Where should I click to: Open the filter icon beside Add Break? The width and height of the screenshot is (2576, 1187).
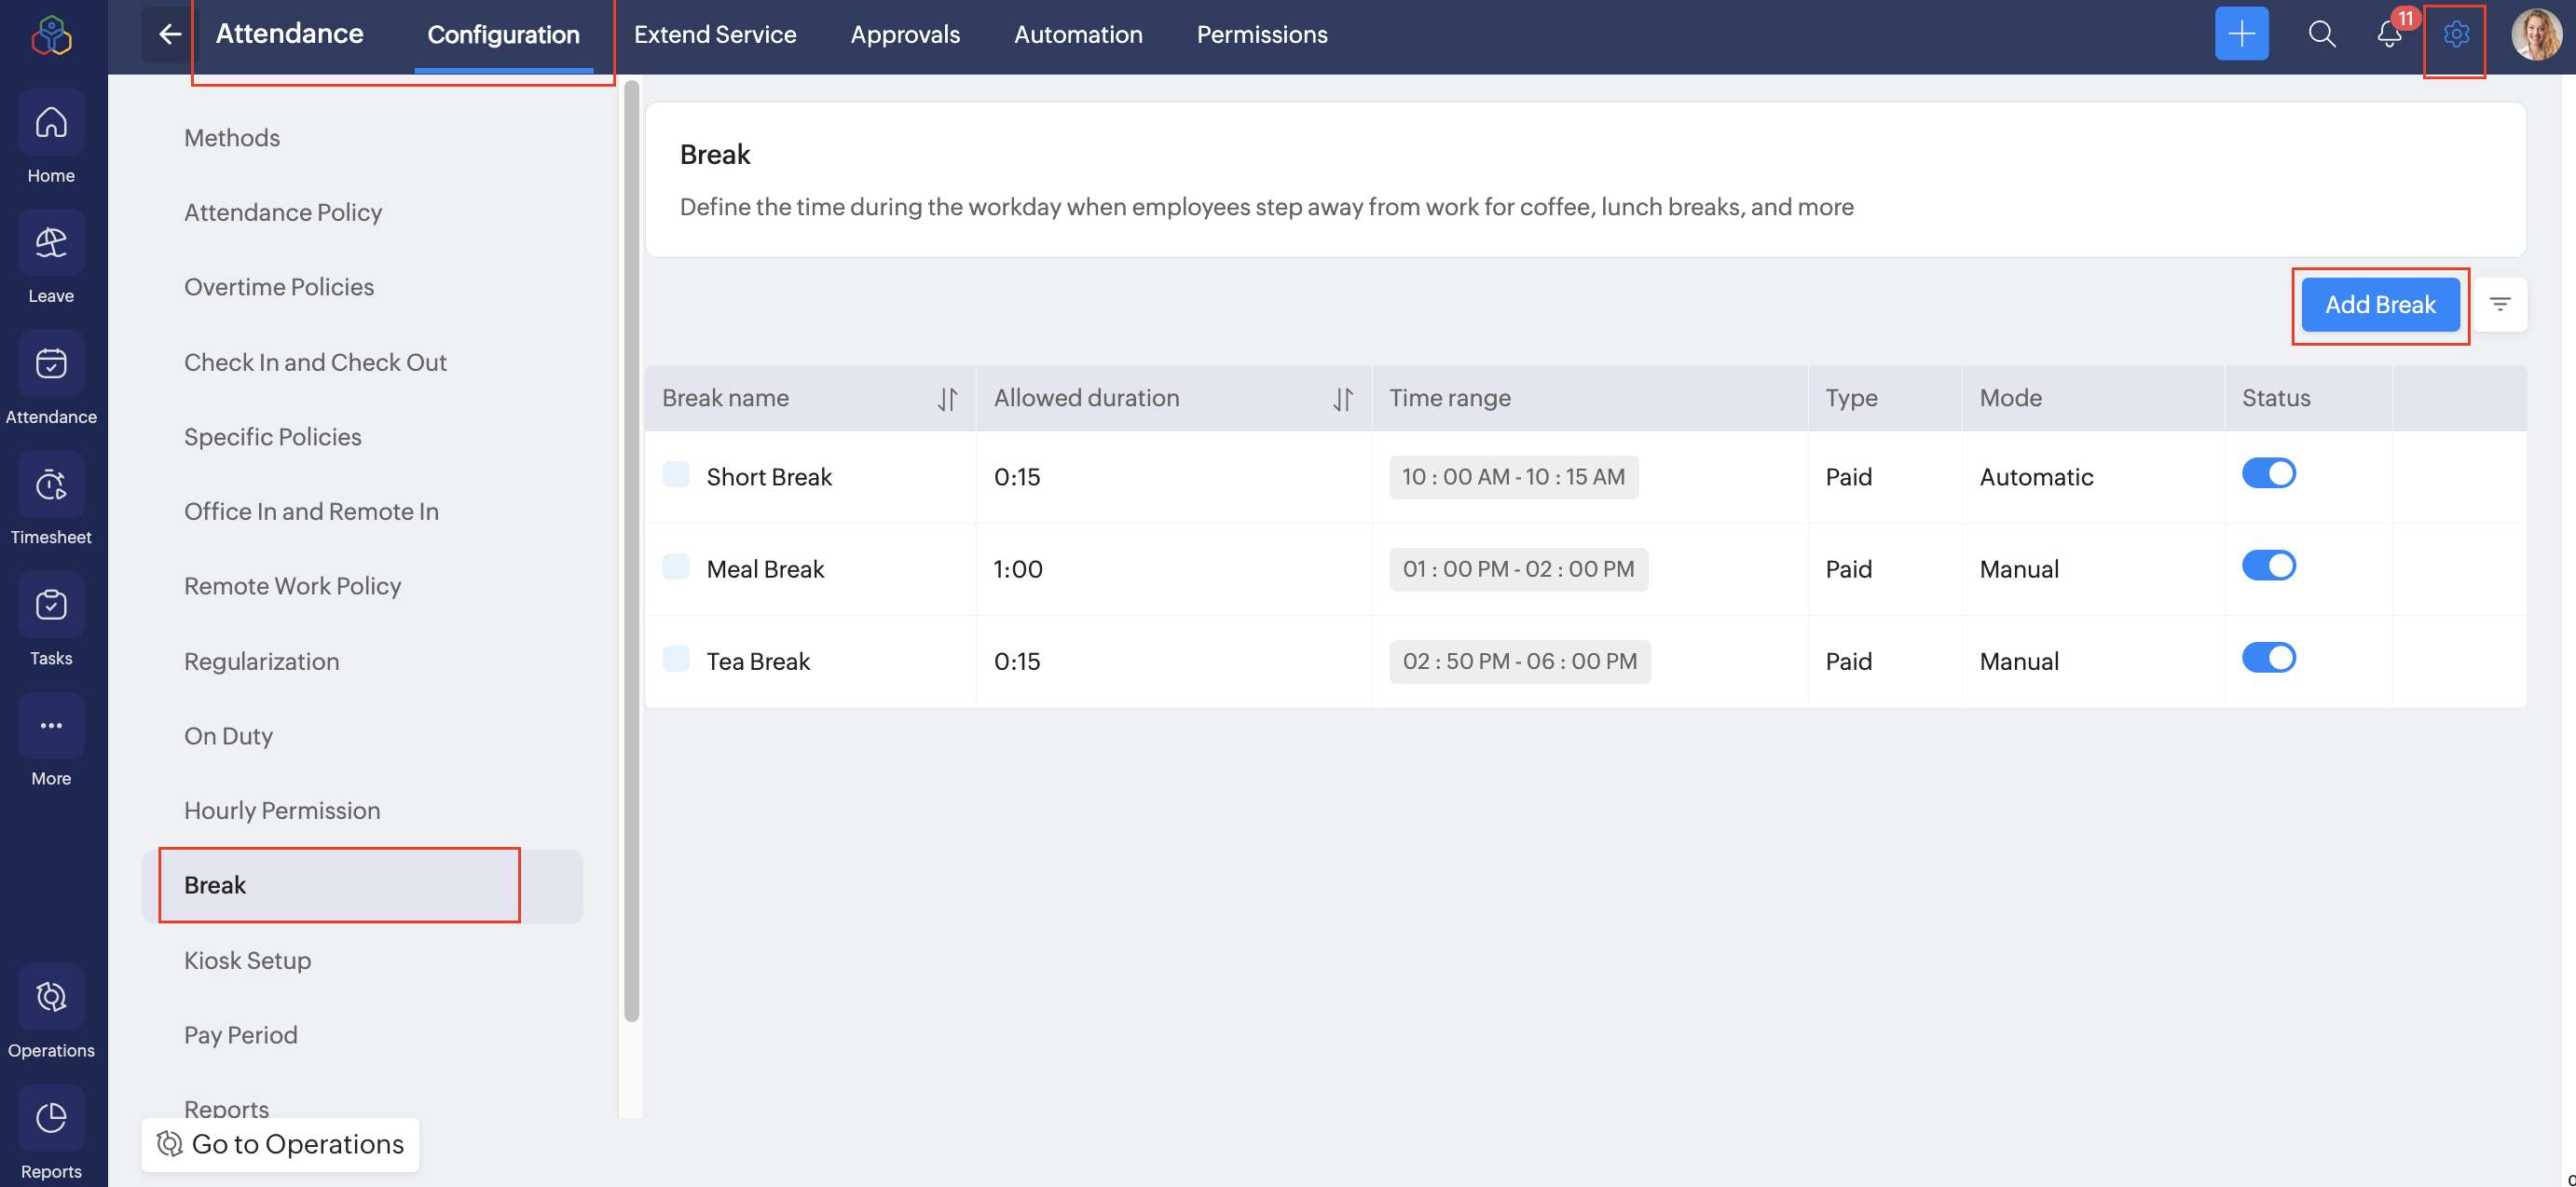tap(2499, 305)
